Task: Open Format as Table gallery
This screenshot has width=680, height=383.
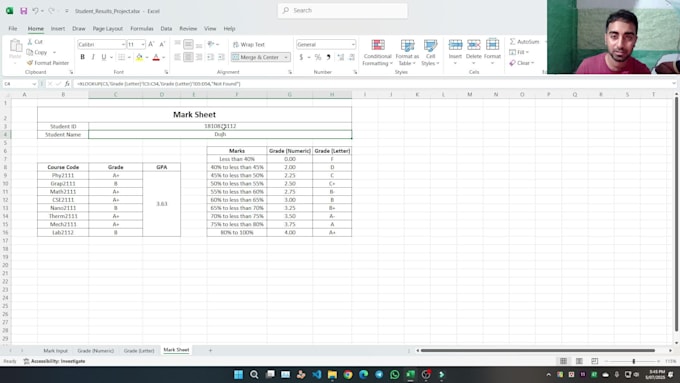Action: (407, 52)
